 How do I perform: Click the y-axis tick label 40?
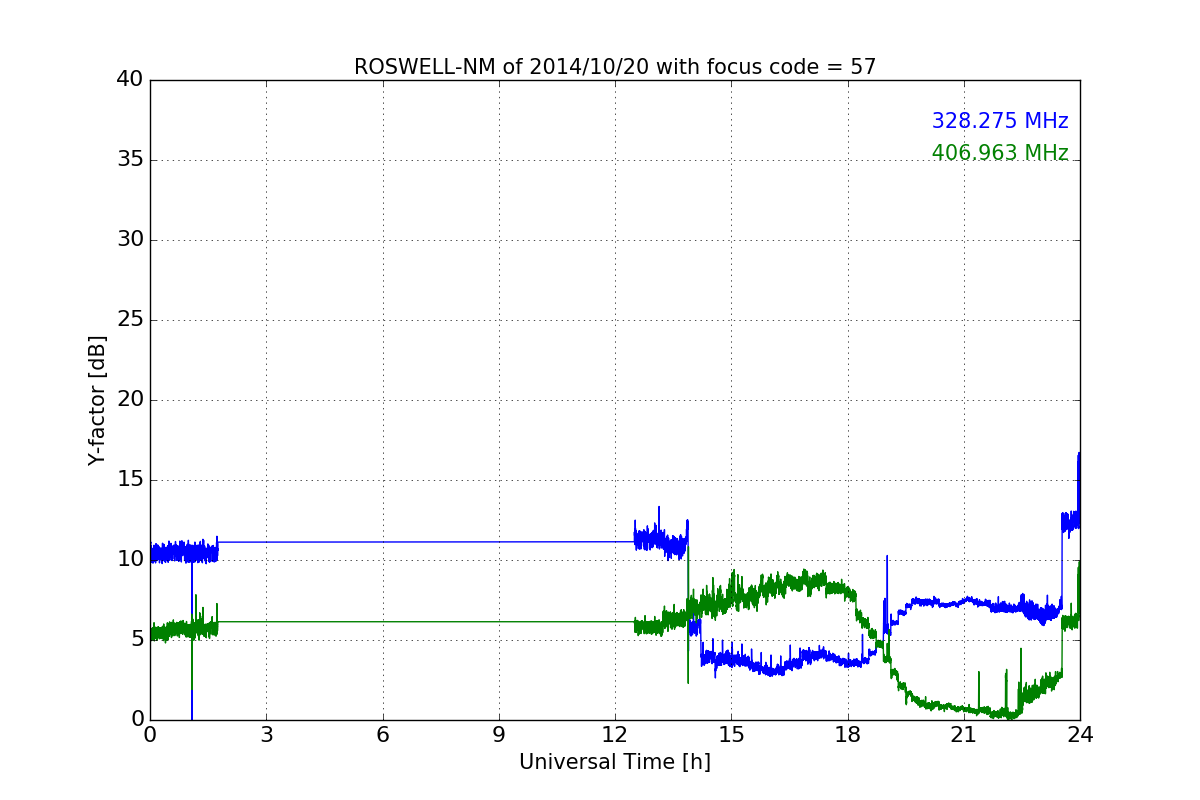point(130,80)
